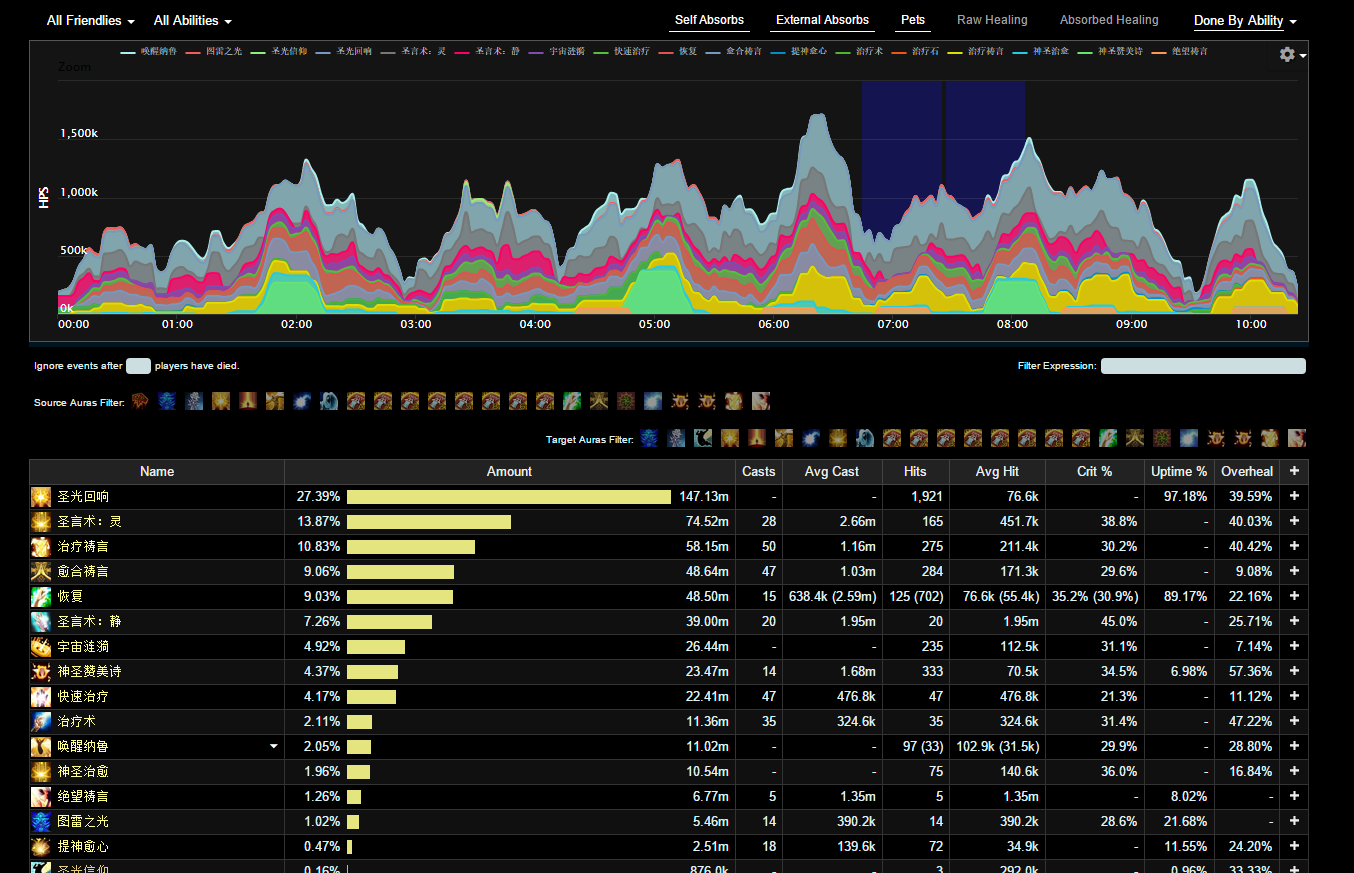Sort by the Crit % column header
The image size is (1354, 873).
click(x=1094, y=471)
